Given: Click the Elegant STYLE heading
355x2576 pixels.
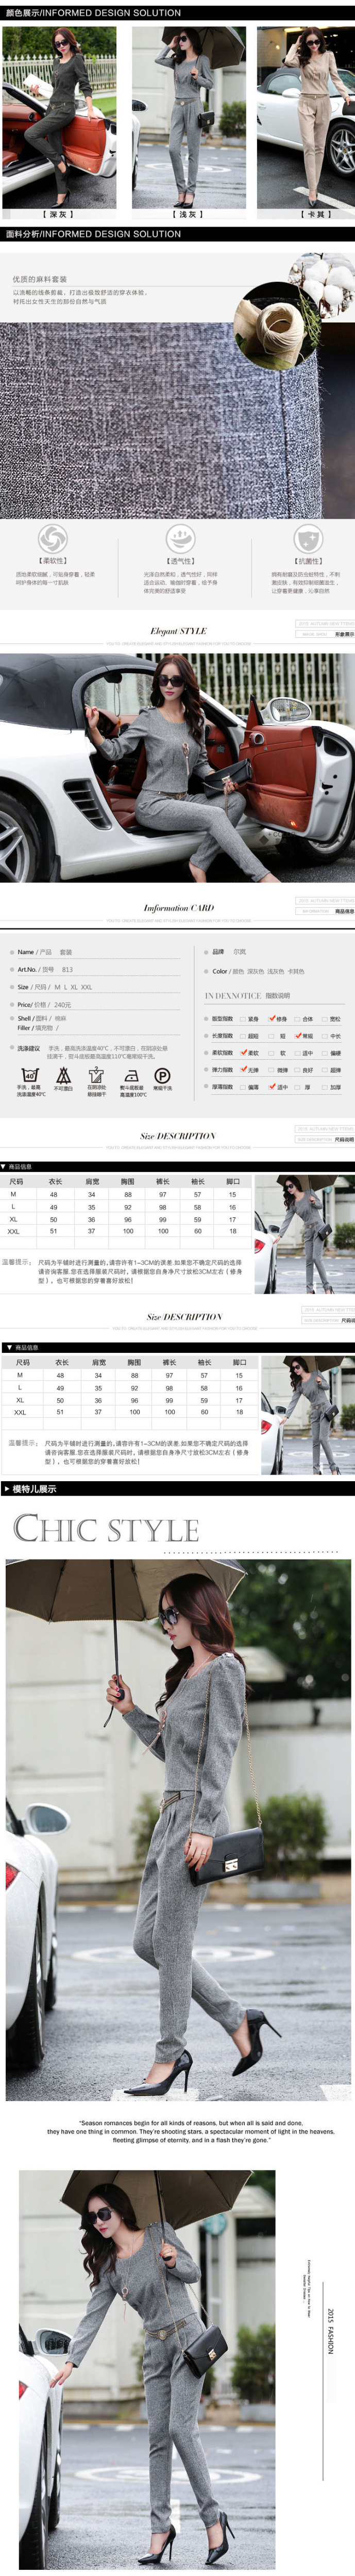Looking at the screenshot, I should [x=178, y=631].
